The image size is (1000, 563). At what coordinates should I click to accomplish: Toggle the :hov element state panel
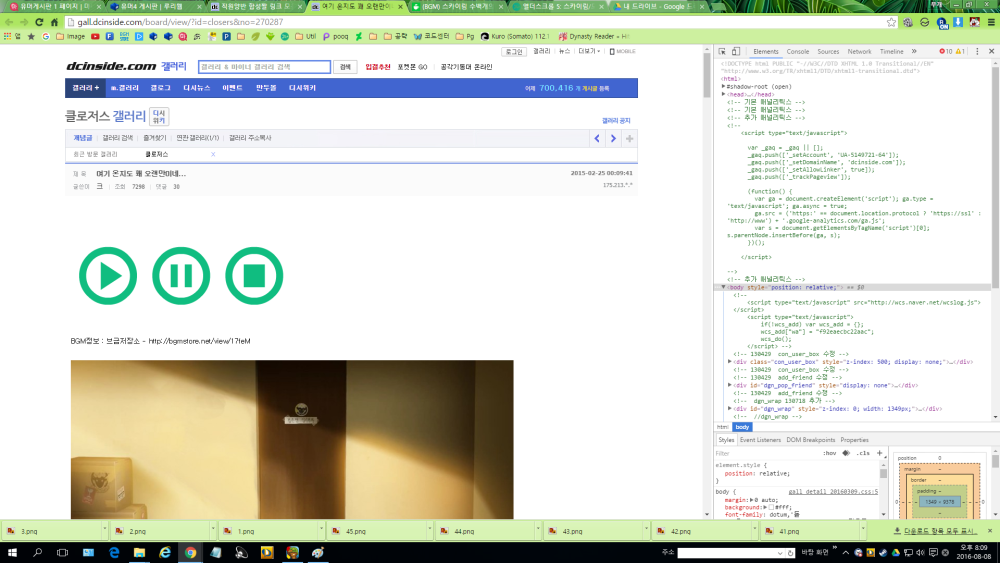[x=829, y=453]
